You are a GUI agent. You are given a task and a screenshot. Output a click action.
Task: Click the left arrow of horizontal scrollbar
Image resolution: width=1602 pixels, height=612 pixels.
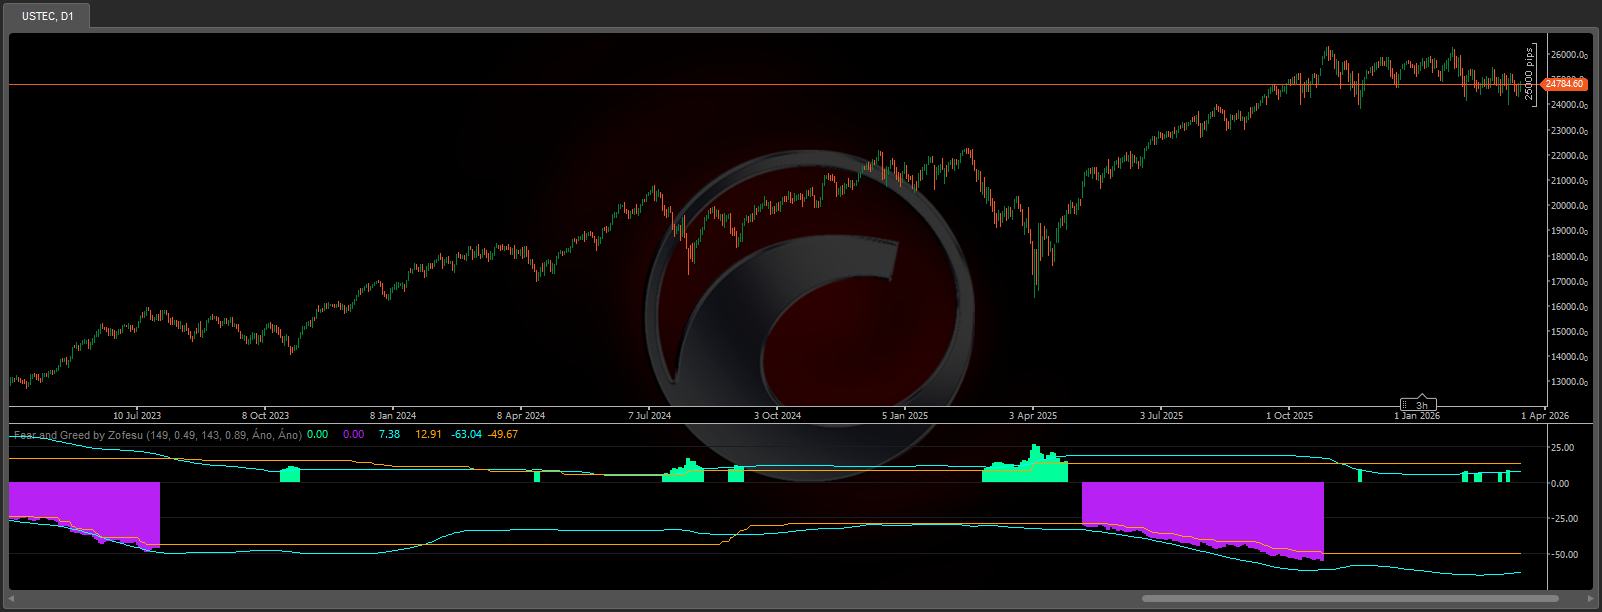pyautogui.click(x=11, y=599)
